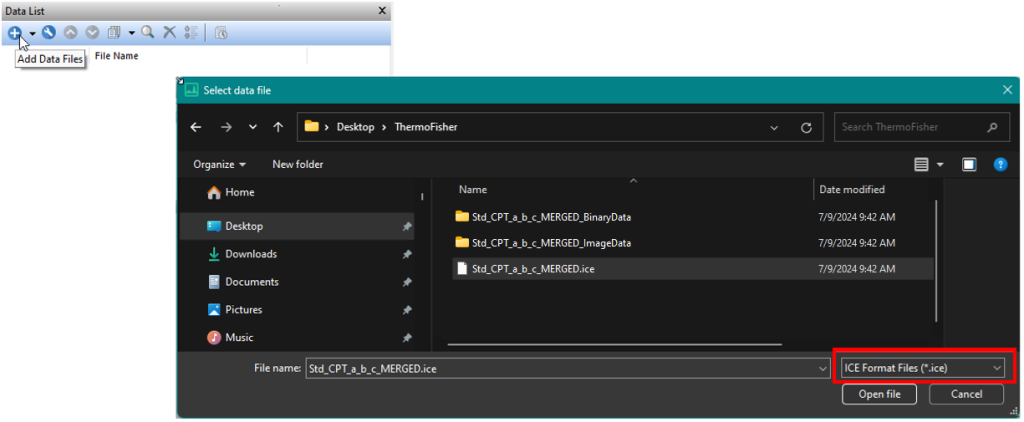Click the move up arrow icon
This screenshot has width=1024, height=422.
70,33
